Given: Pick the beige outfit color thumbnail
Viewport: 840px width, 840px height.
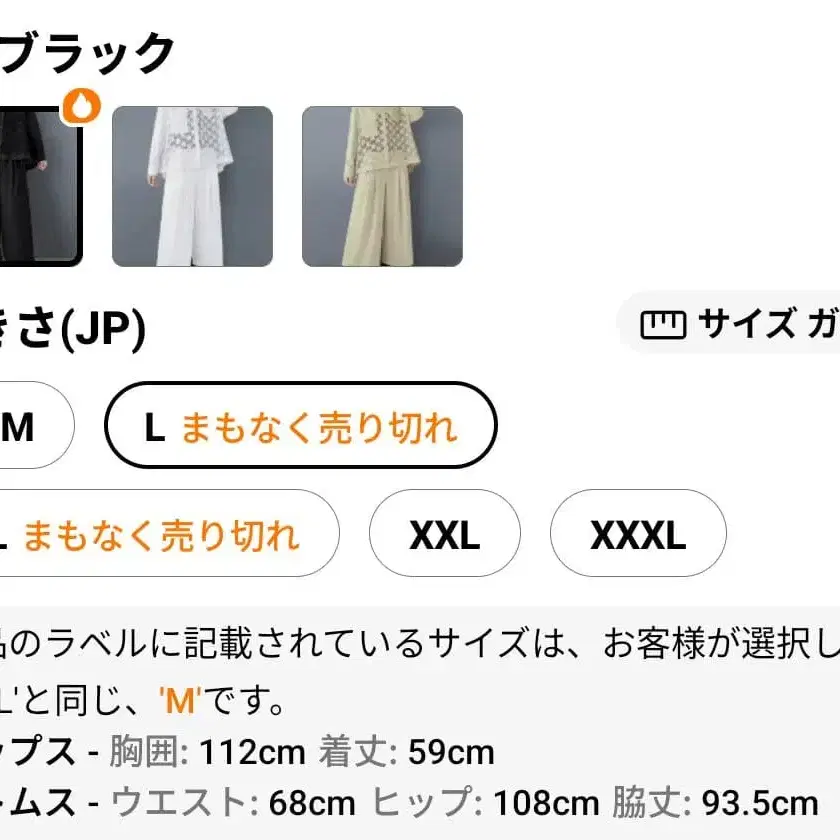Looking at the screenshot, I should [382, 186].
